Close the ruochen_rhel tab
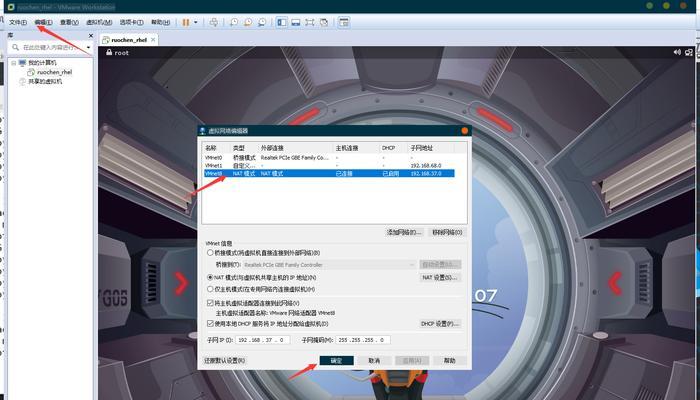Viewport: 700px width, 400px height. tap(153, 40)
